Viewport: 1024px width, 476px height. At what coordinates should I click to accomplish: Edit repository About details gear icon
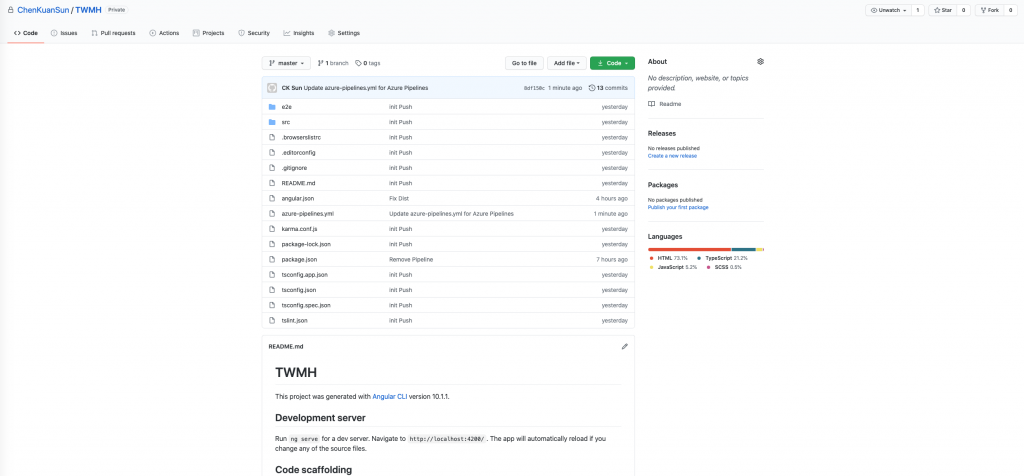[x=760, y=61]
